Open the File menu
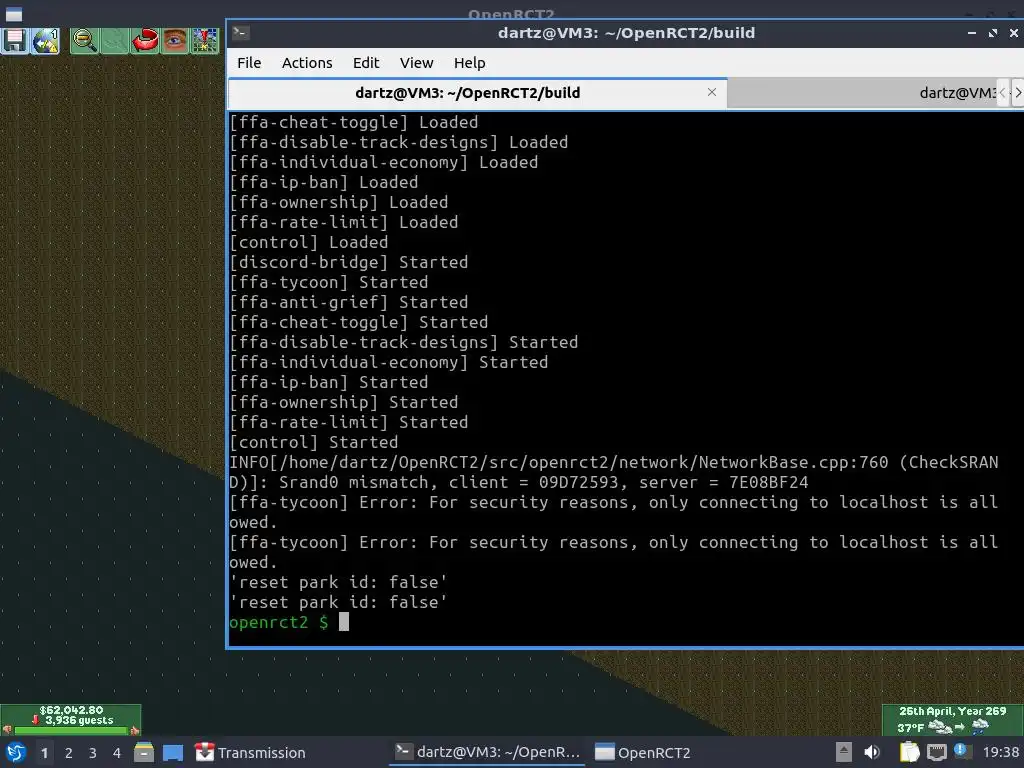 pos(249,63)
